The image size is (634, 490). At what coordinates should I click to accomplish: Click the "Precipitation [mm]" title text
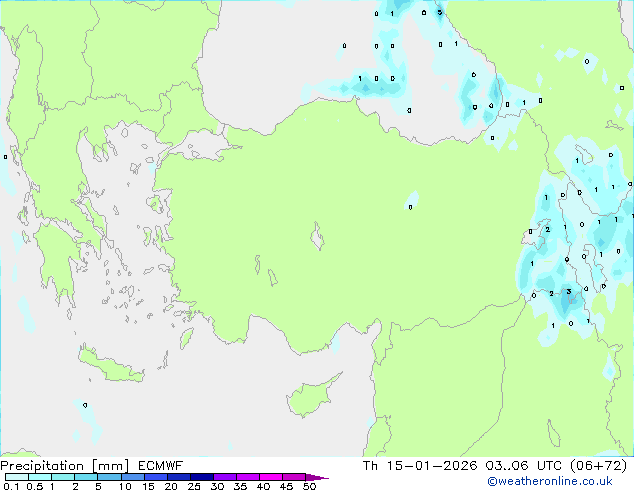point(65,466)
